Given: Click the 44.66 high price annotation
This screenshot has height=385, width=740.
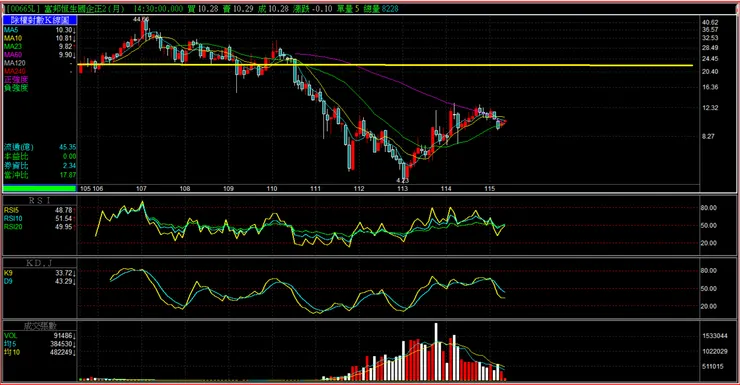Looking at the screenshot, I should click(141, 19).
